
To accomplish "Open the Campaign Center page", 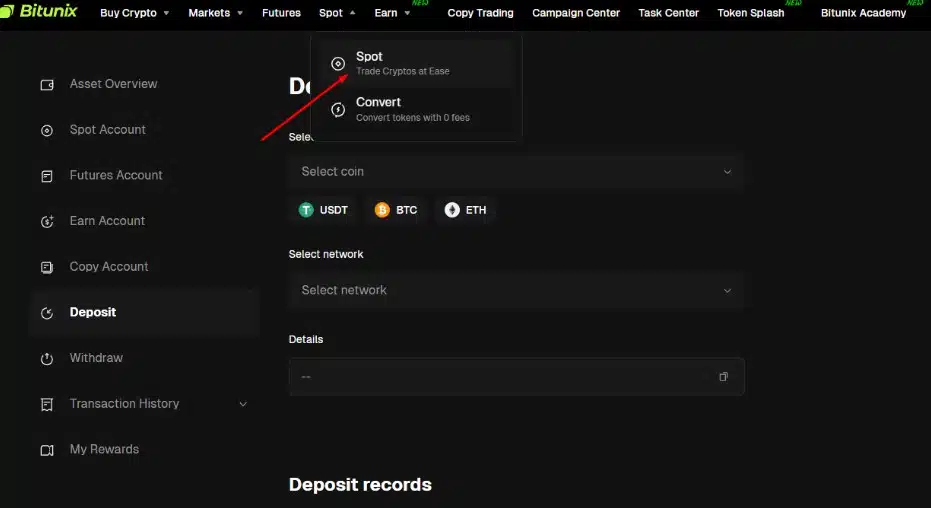I will pyautogui.click(x=576, y=12).
